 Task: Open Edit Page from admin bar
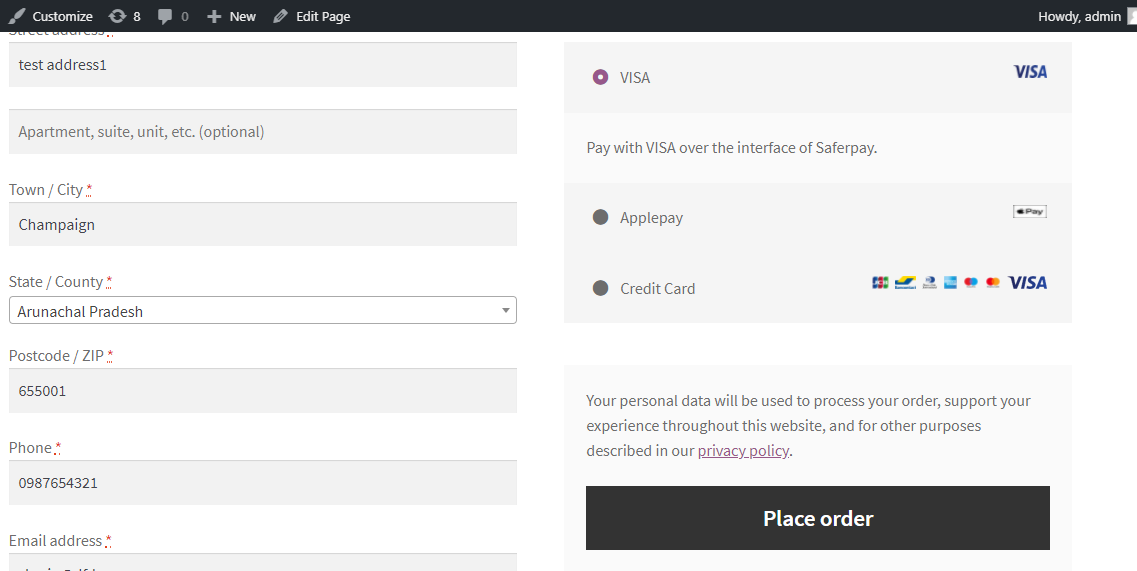[311, 16]
